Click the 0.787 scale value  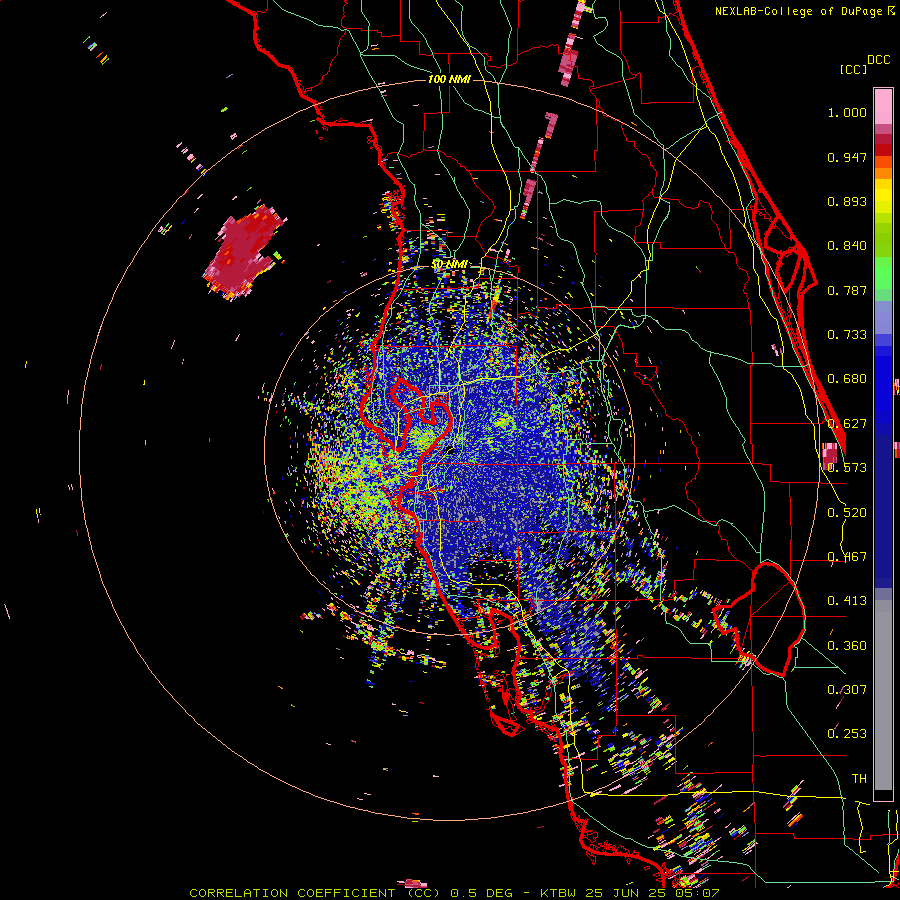(x=847, y=290)
